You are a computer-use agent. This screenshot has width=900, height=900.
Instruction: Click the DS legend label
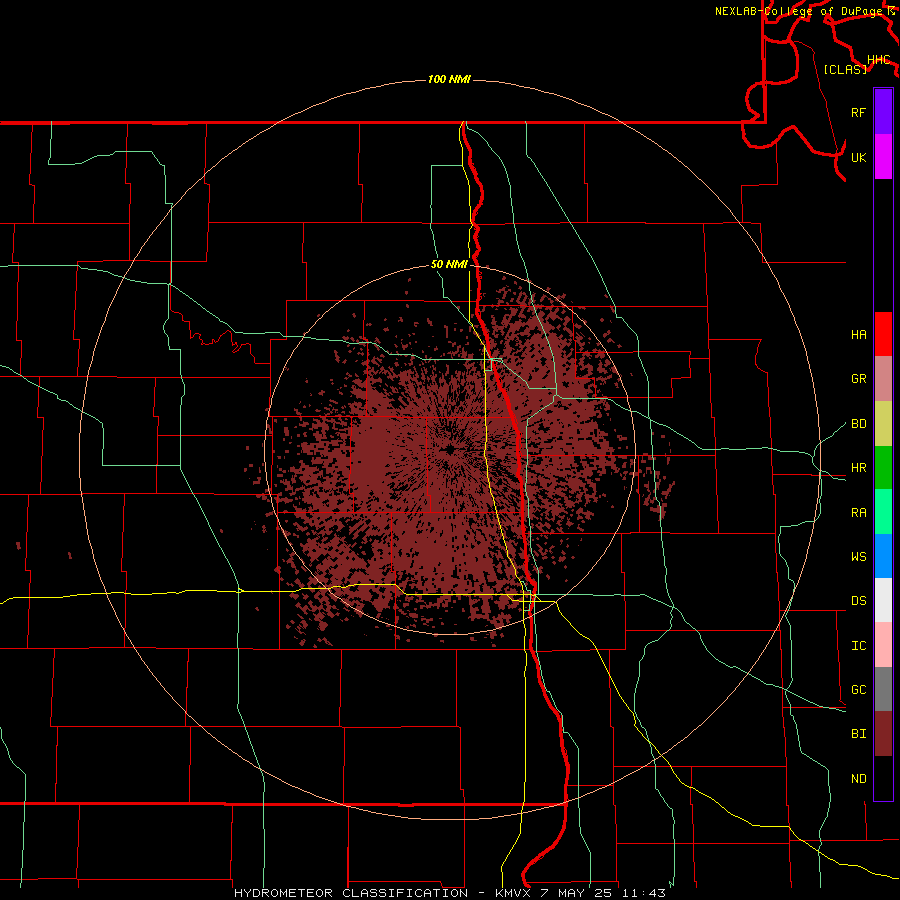pos(858,601)
